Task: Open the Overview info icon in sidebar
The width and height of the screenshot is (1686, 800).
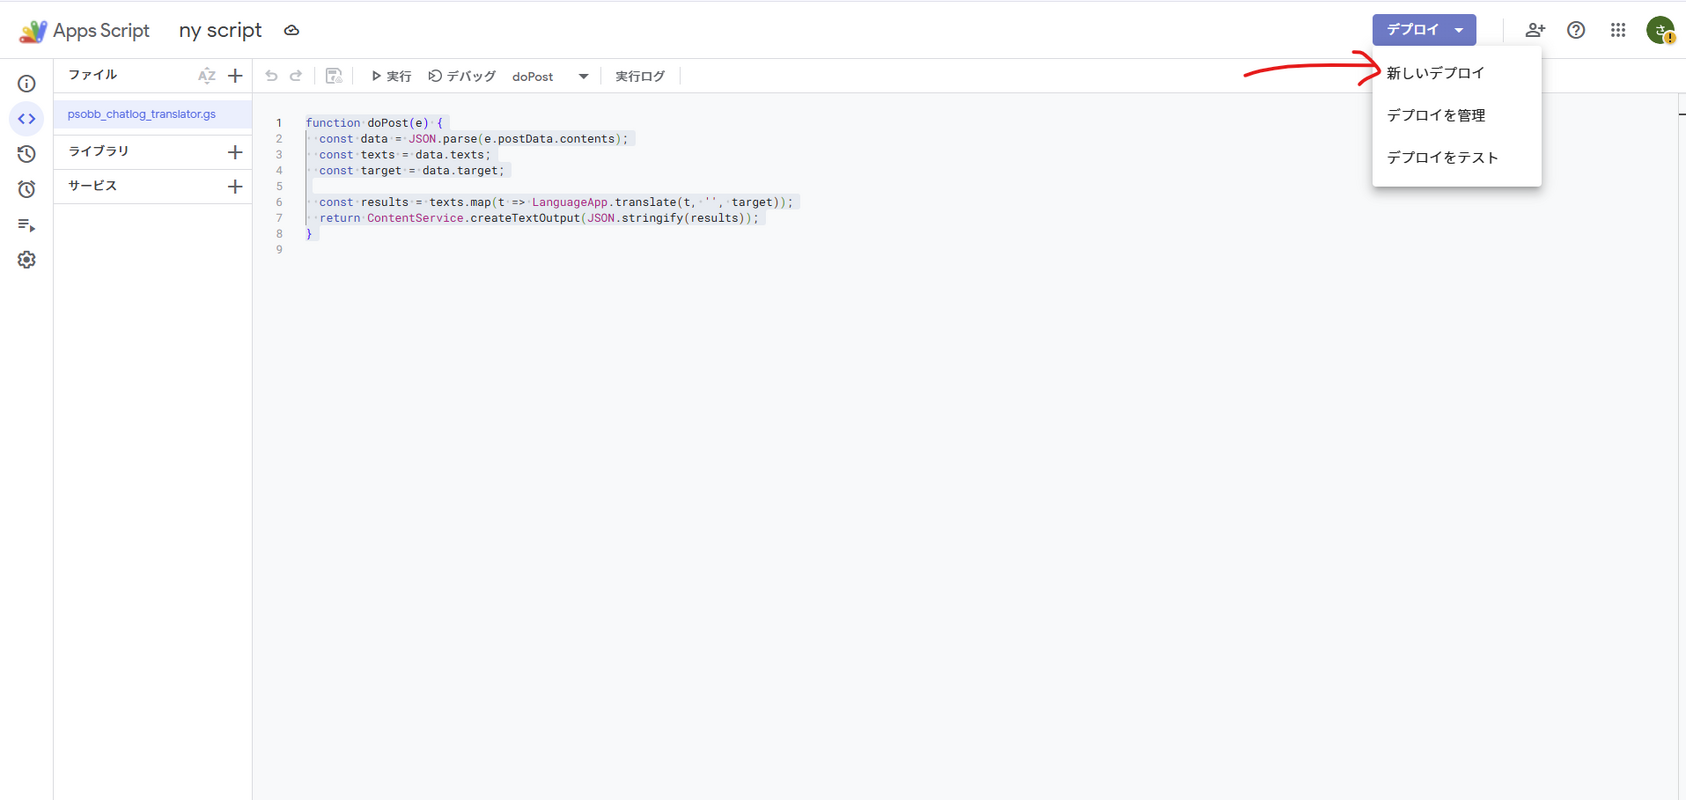Action: click(x=27, y=84)
